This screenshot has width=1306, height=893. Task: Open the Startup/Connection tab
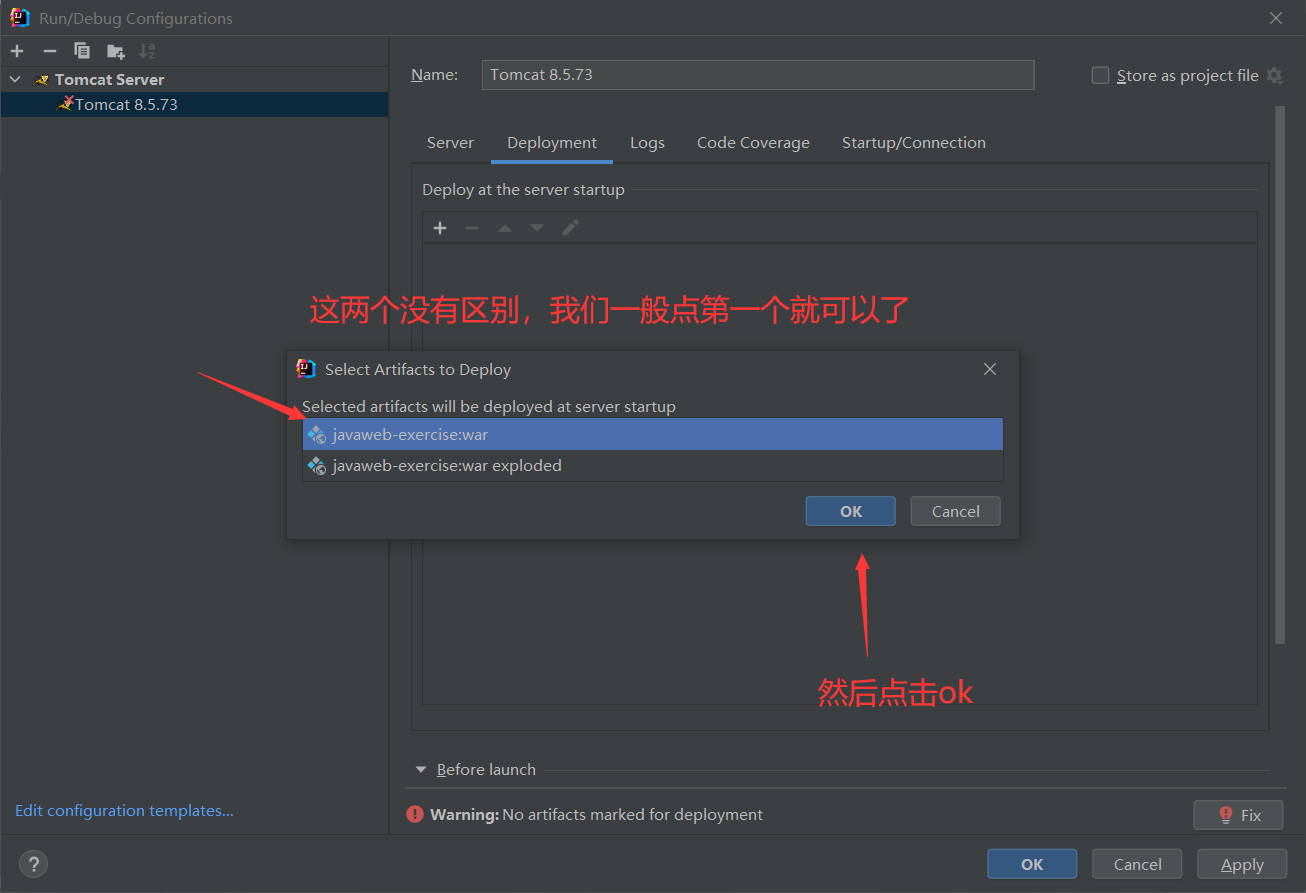pyautogui.click(x=913, y=142)
